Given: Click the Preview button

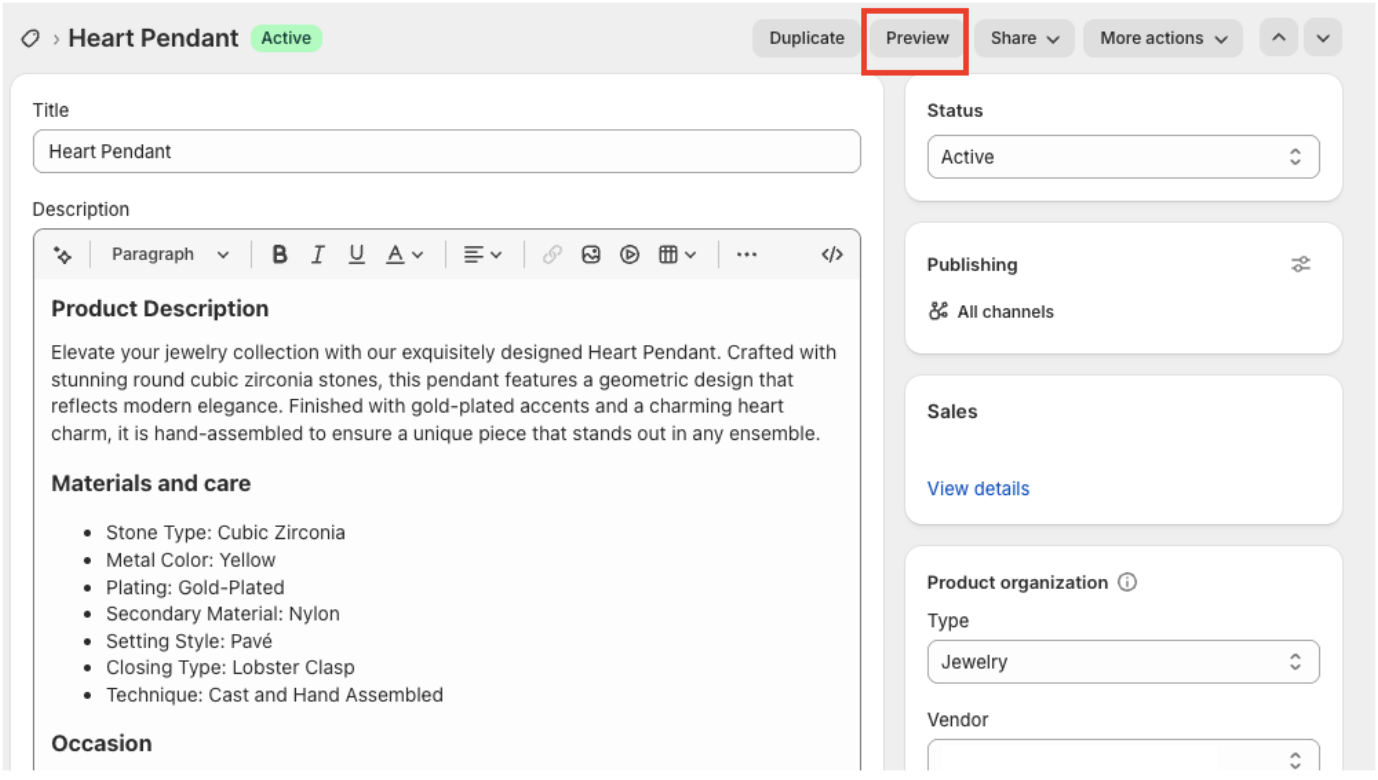Looking at the screenshot, I should pyautogui.click(x=917, y=38).
